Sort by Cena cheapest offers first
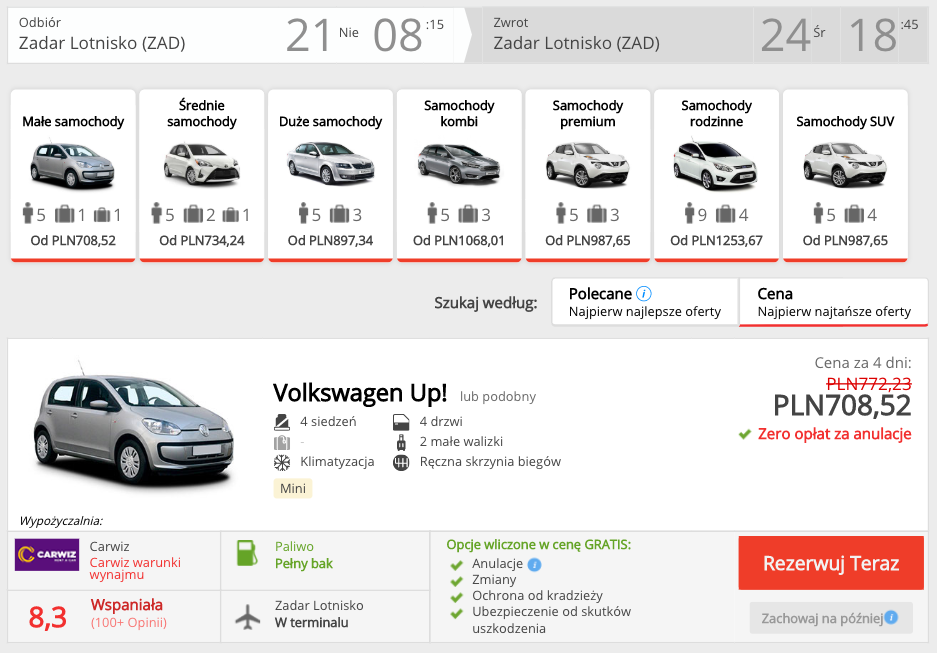The width and height of the screenshot is (937, 653). pyautogui.click(x=834, y=302)
